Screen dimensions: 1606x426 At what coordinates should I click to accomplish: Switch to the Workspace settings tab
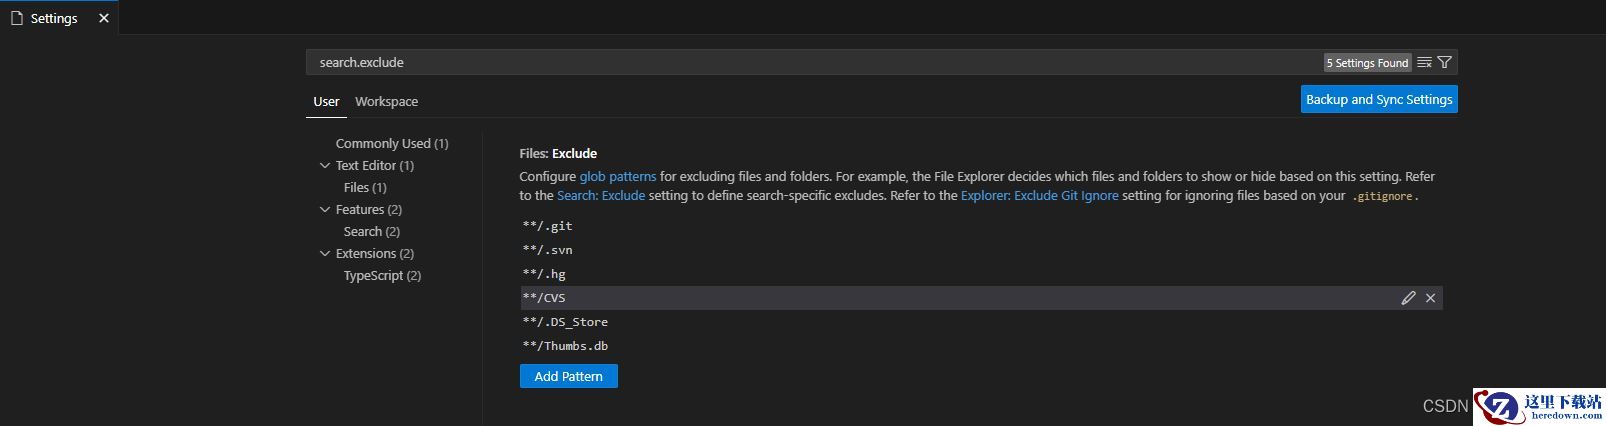coord(386,101)
